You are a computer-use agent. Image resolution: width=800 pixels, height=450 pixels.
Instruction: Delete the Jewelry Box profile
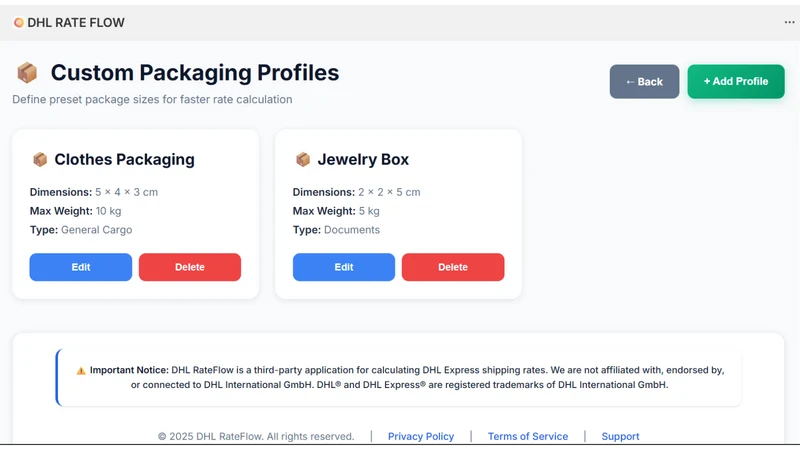(453, 267)
